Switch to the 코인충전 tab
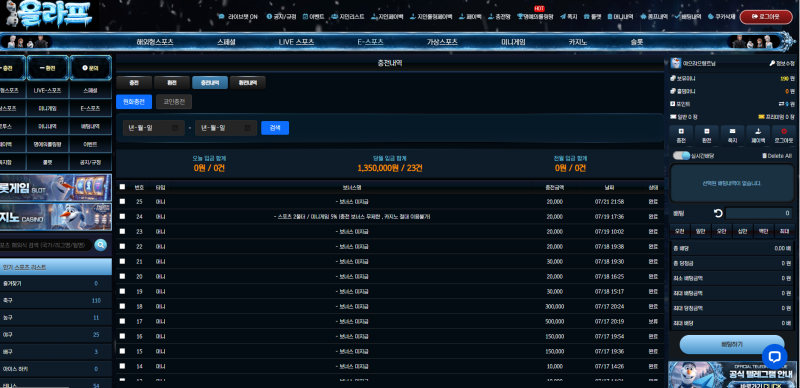 click(x=174, y=102)
